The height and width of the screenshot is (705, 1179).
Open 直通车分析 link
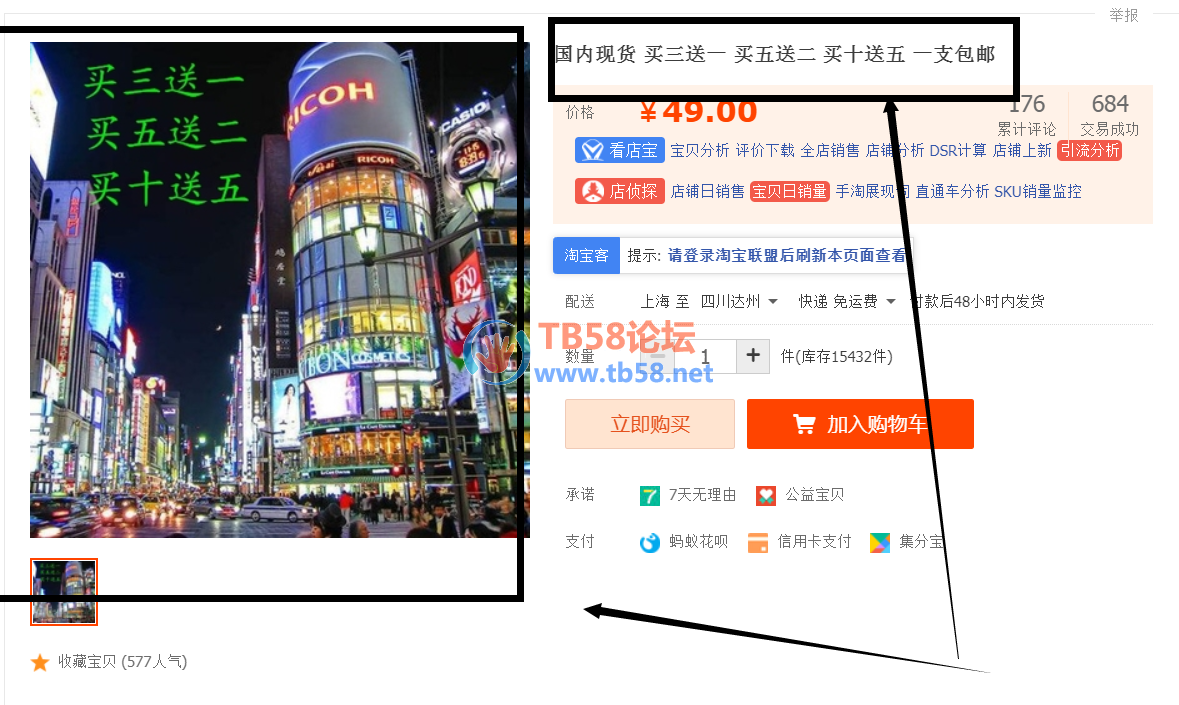[x=952, y=192]
